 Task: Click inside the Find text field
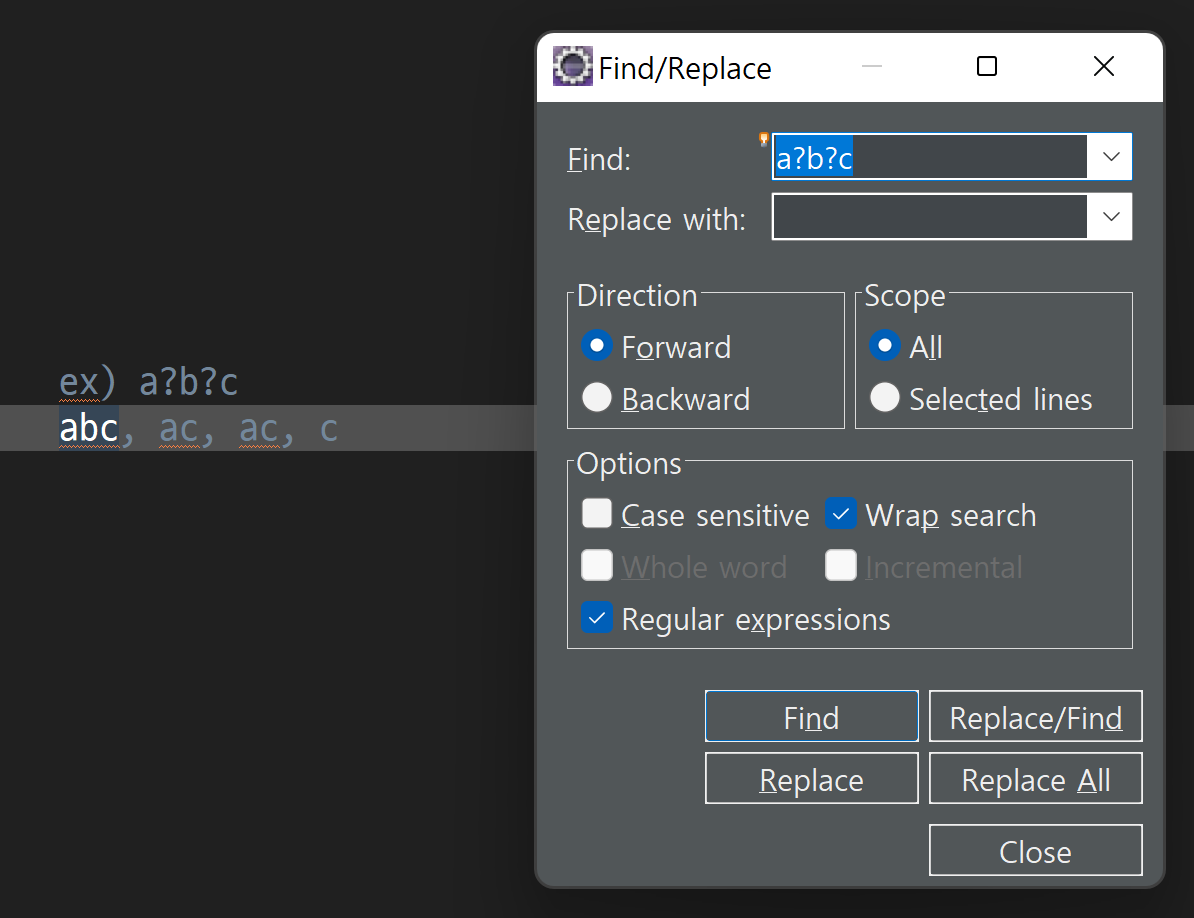(930, 157)
